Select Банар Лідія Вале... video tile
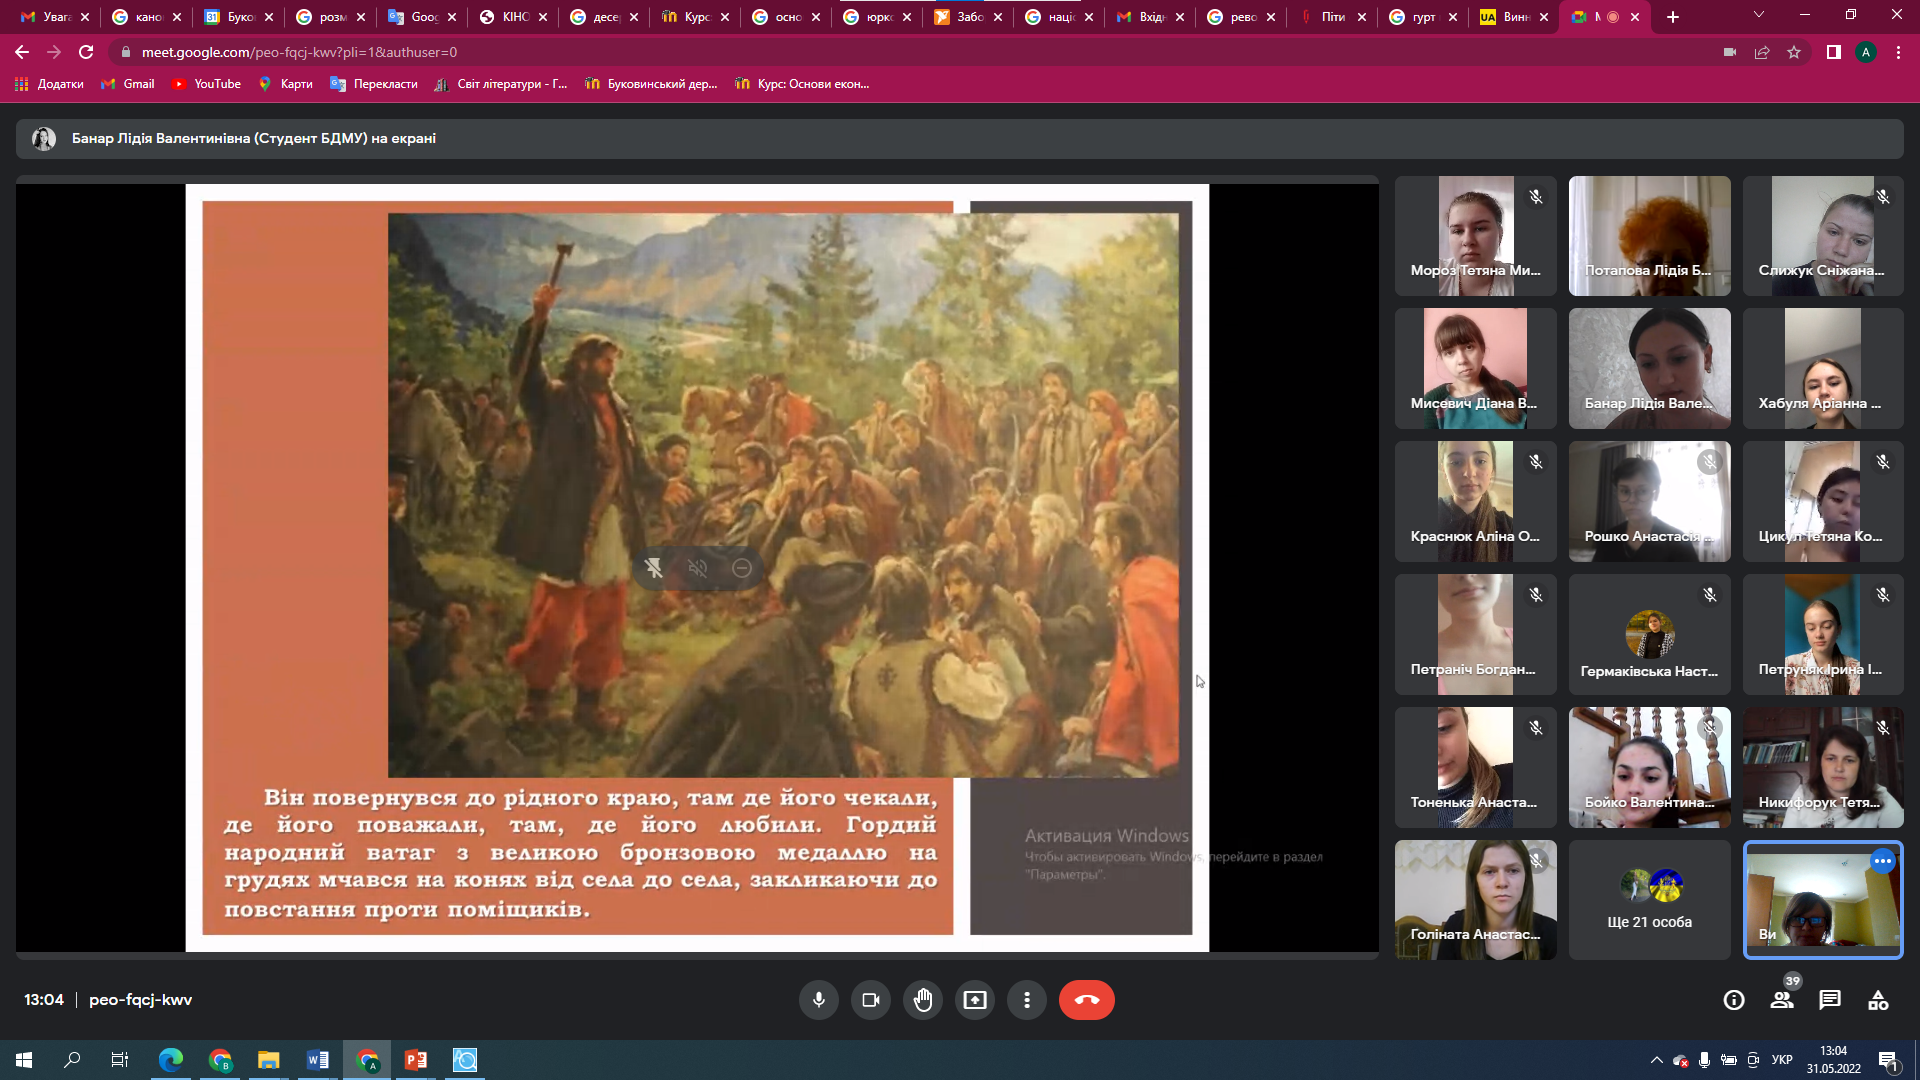The height and width of the screenshot is (1080, 1920). 1650,369
